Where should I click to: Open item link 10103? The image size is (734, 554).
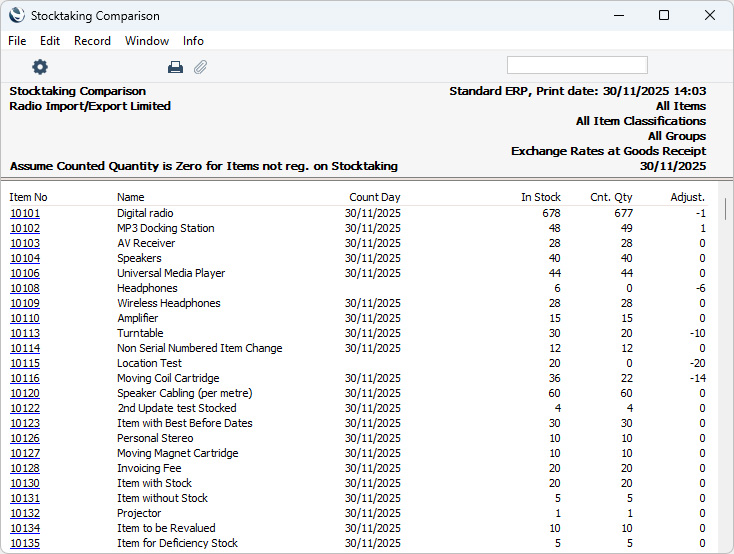pyautogui.click(x=25, y=243)
